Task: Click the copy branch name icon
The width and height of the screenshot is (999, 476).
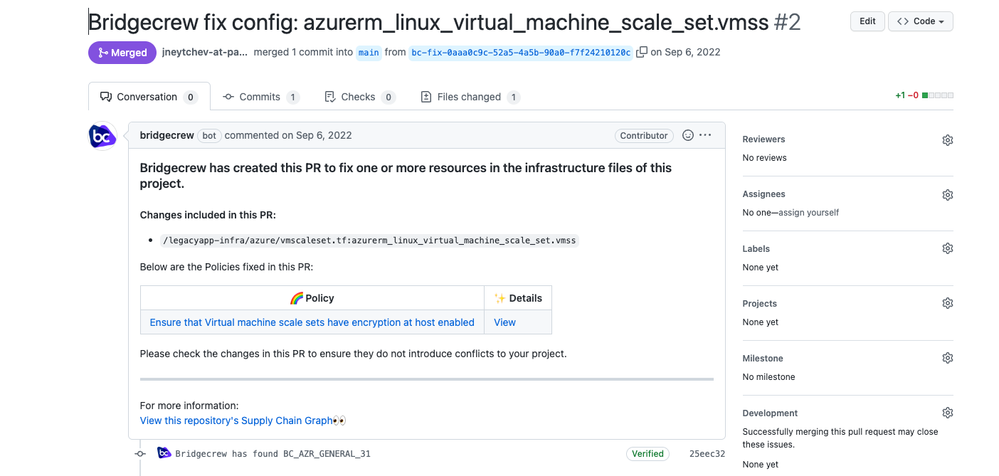Action: [642, 52]
